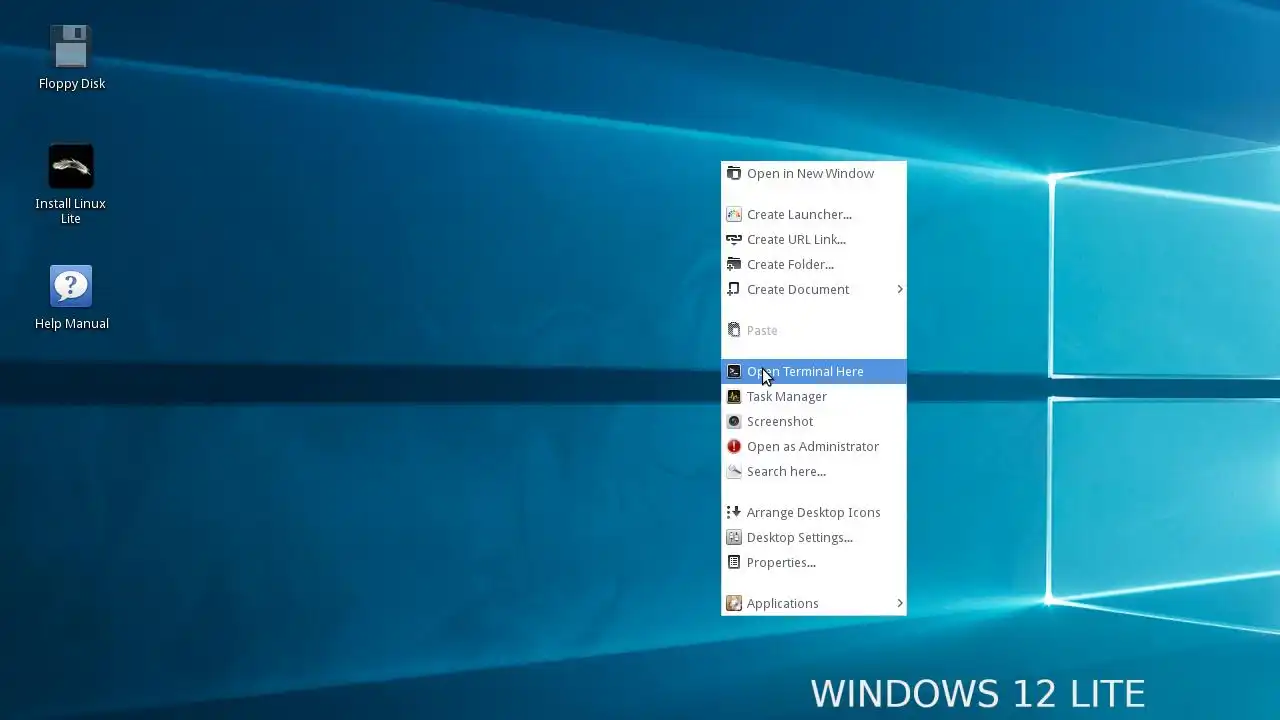This screenshot has width=1280, height=720.
Task: Click the Desktop Settings icon
Action: 734,537
